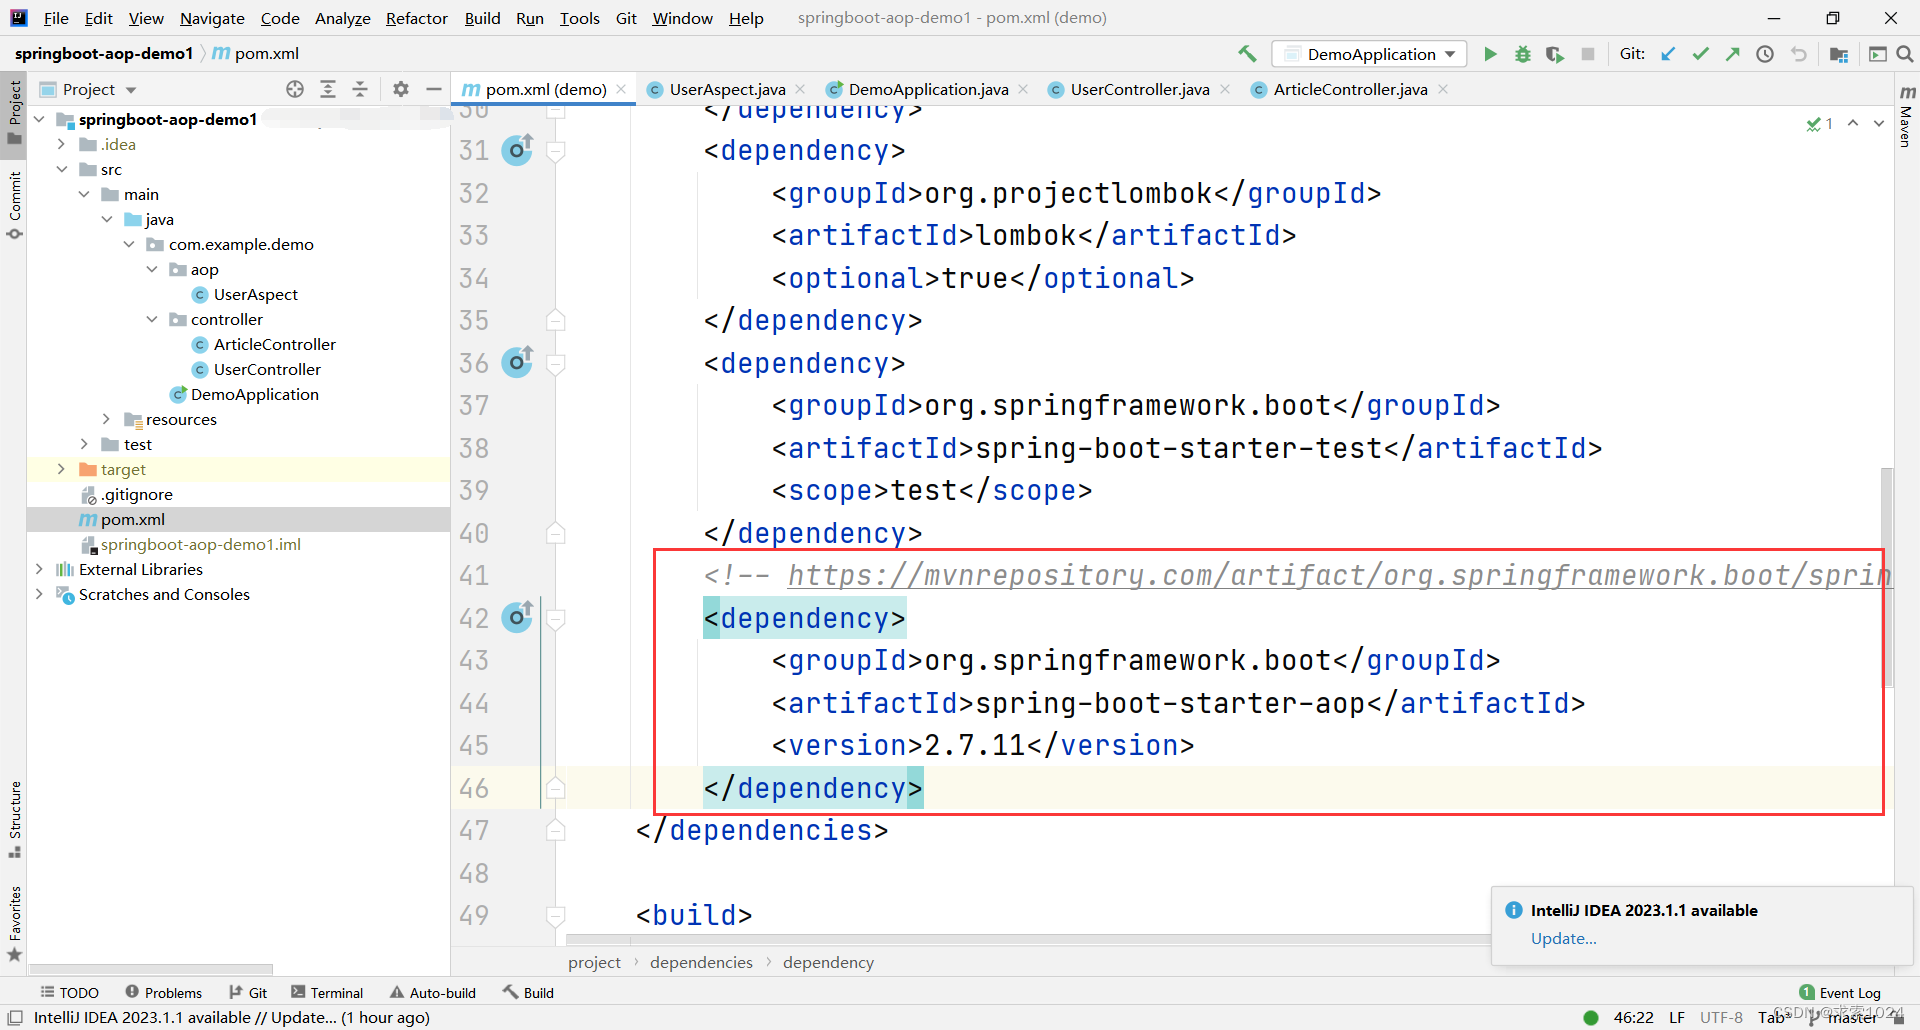Toggle the Commit tool window side tab
Screen dimensions: 1920x1030
pos(14,206)
